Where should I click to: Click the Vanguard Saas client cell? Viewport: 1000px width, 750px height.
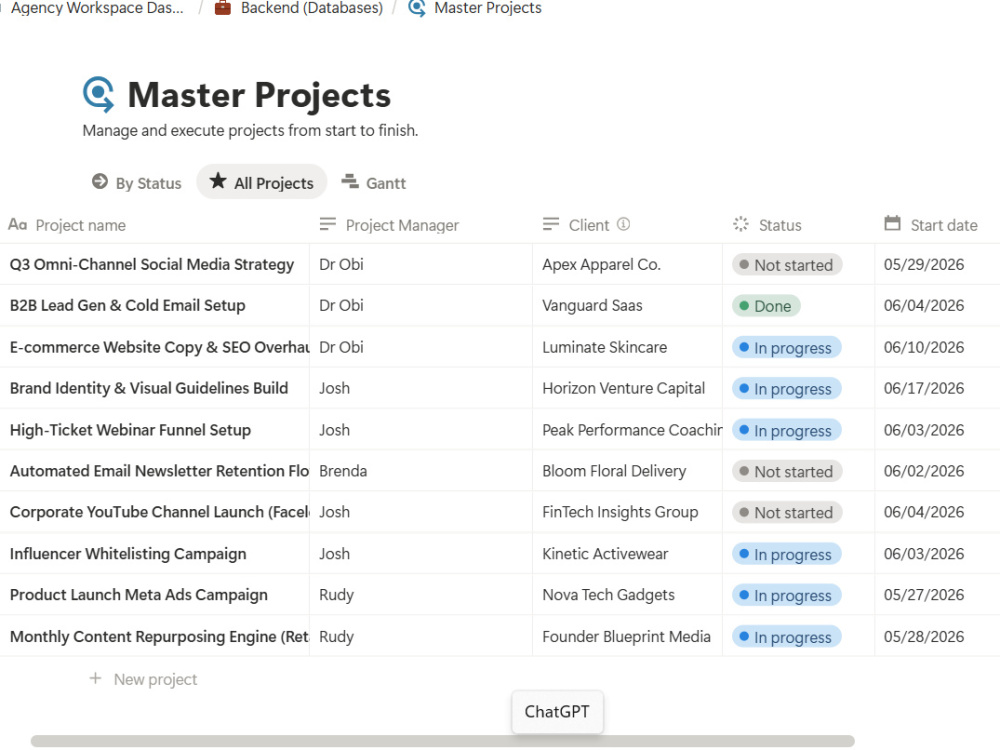(628, 305)
